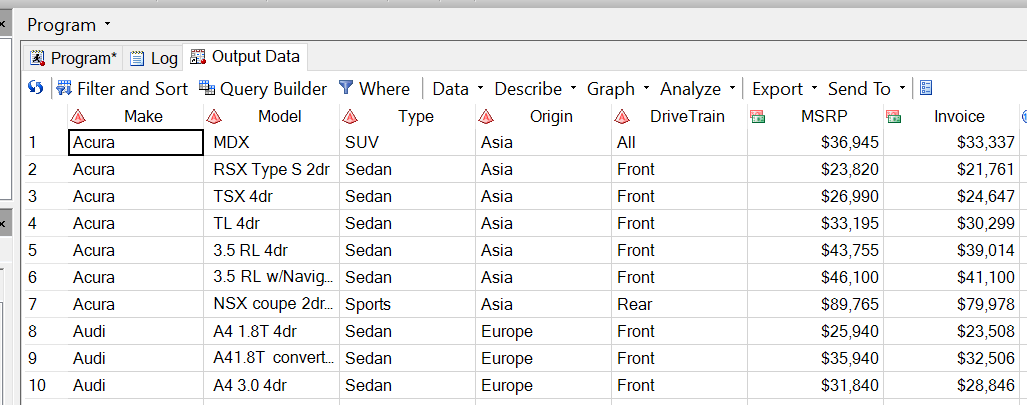Click the Invoice column numeric-type icon
This screenshot has width=1027, height=405.
click(893, 116)
